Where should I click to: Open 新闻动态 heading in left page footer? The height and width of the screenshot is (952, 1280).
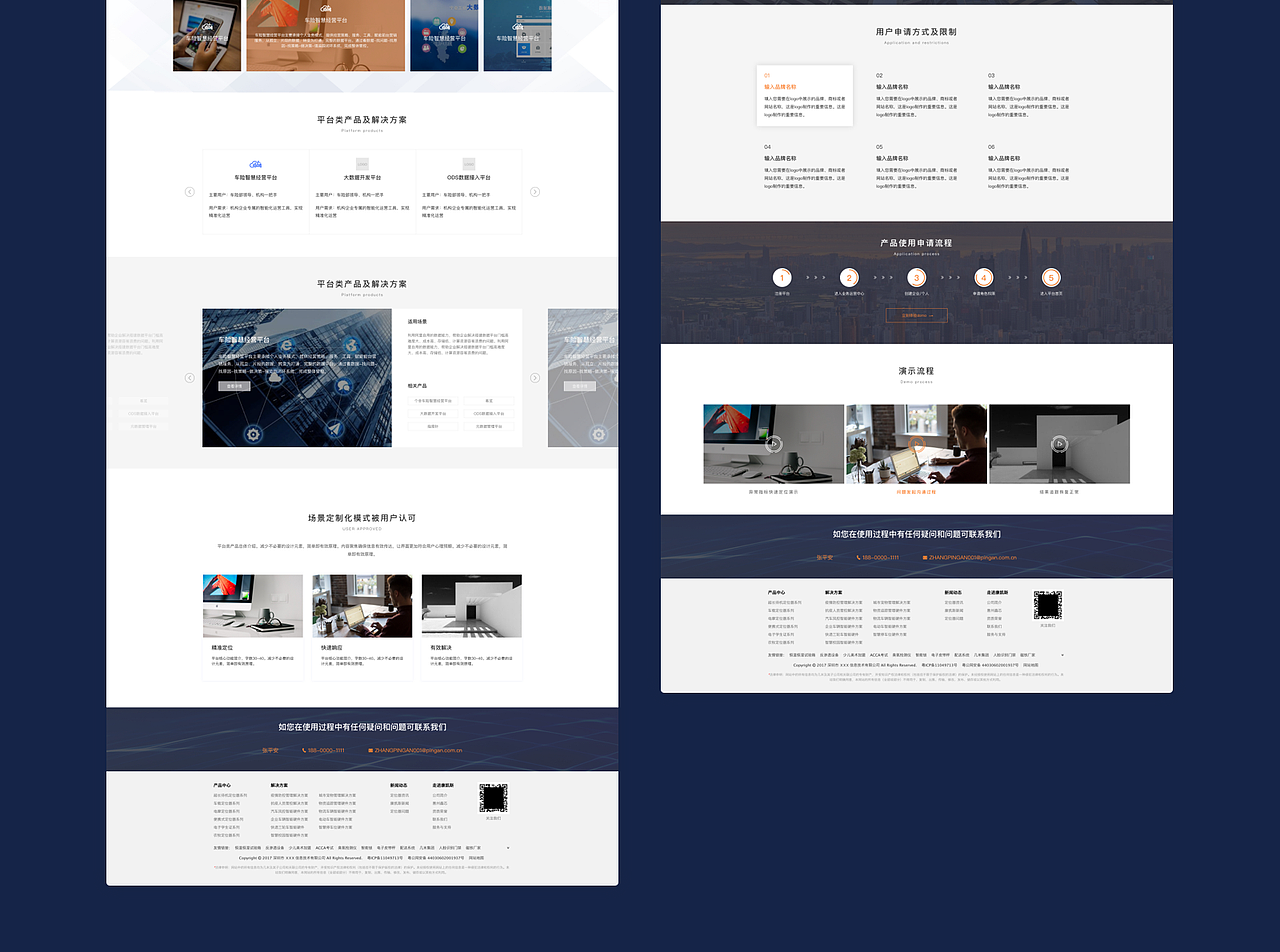pyautogui.click(x=399, y=785)
